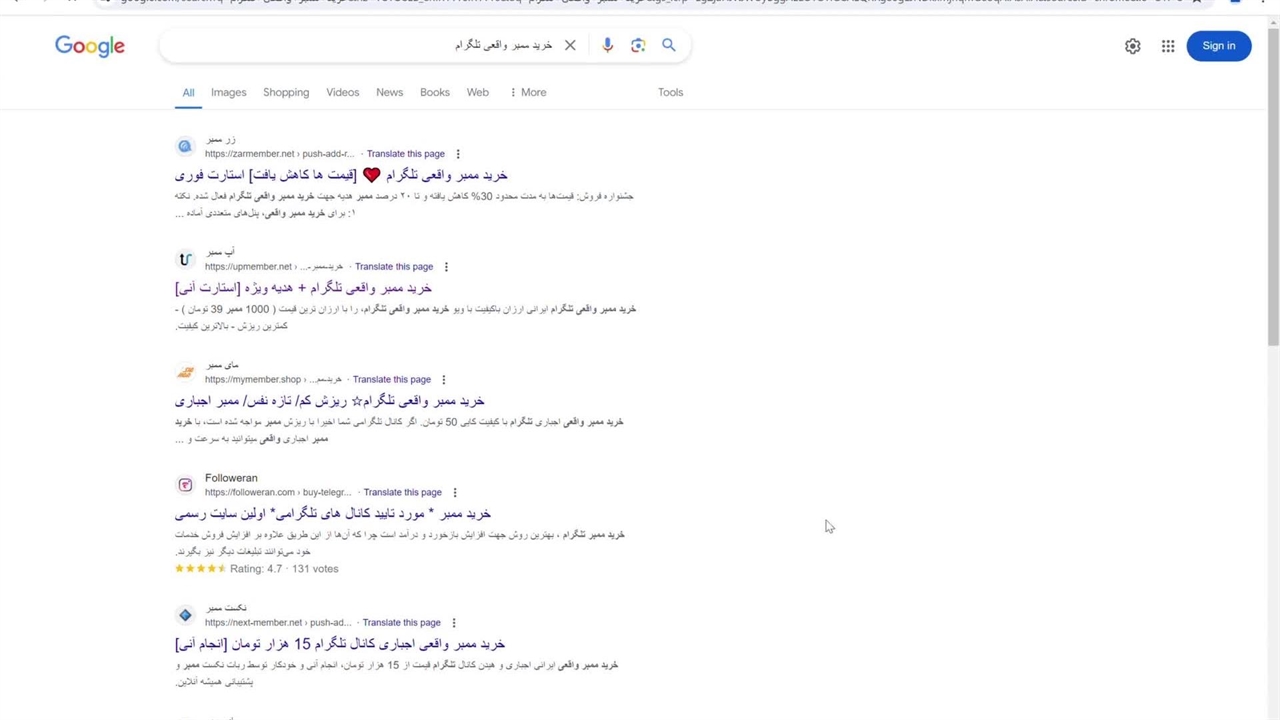Click the Google logo
The height and width of the screenshot is (720, 1280).
tap(90, 46)
